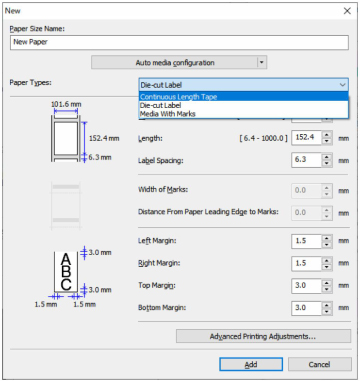Decrease Bottom Margin with down arrow
This screenshot has width=360, height=381.
coord(327,311)
